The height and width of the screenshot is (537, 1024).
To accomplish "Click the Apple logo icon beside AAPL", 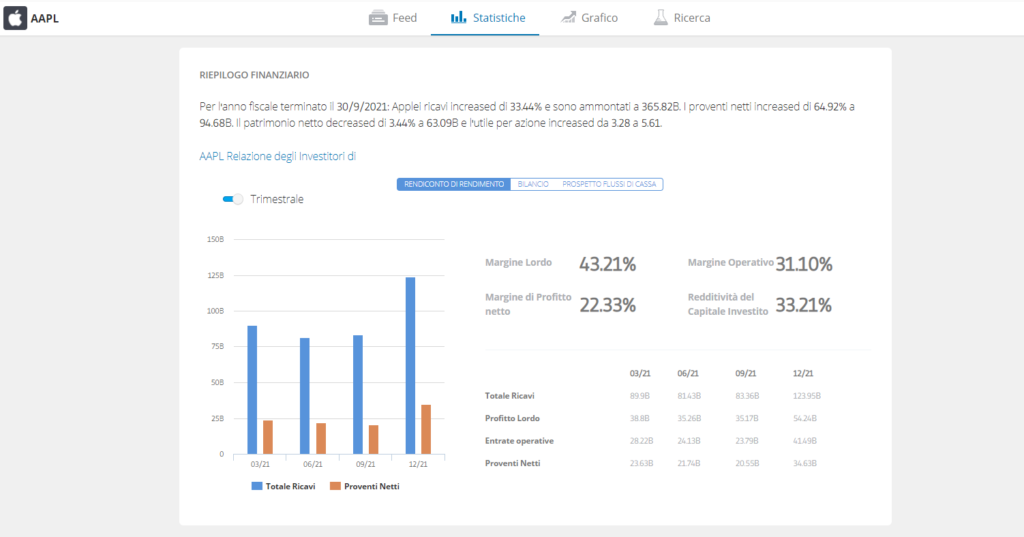I will [15, 18].
